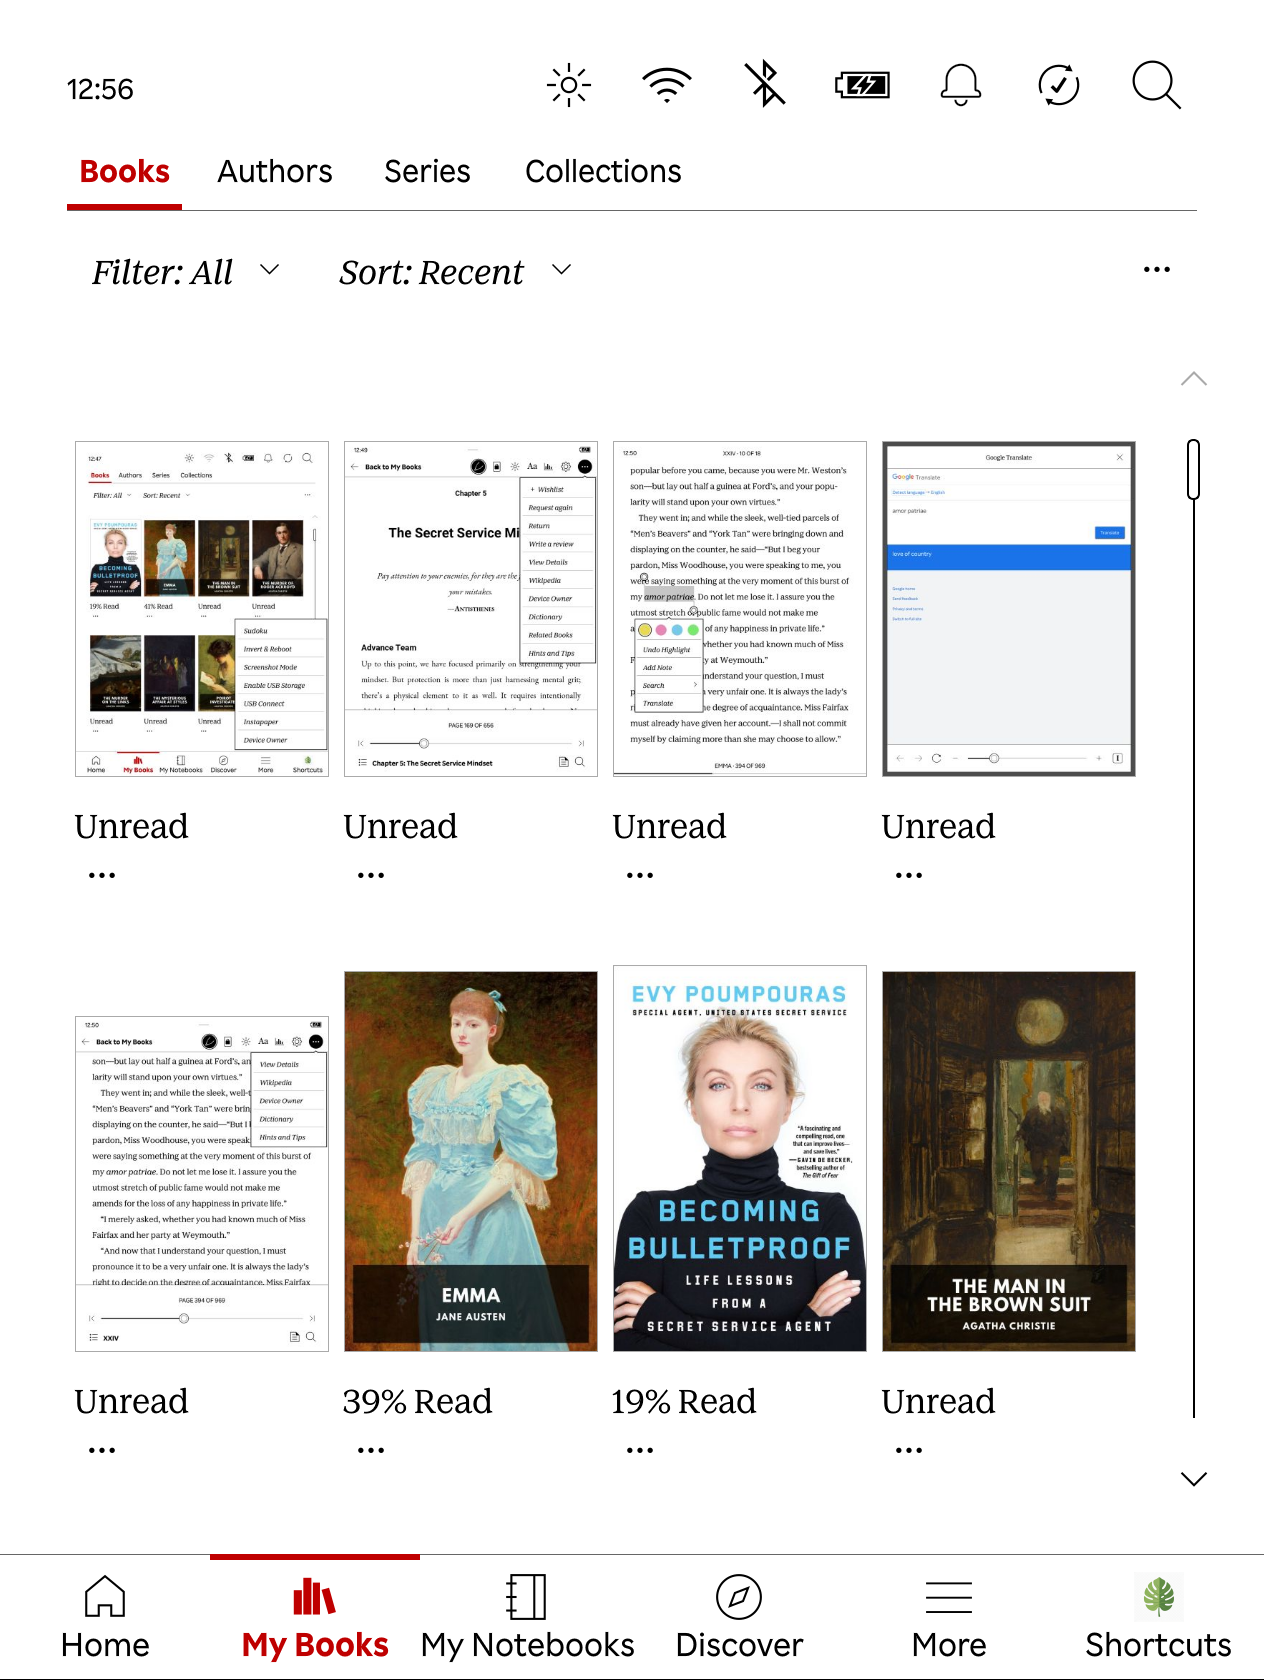Open the More menu in bottom navigation
The width and height of the screenshot is (1264, 1680).
click(949, 1618)
